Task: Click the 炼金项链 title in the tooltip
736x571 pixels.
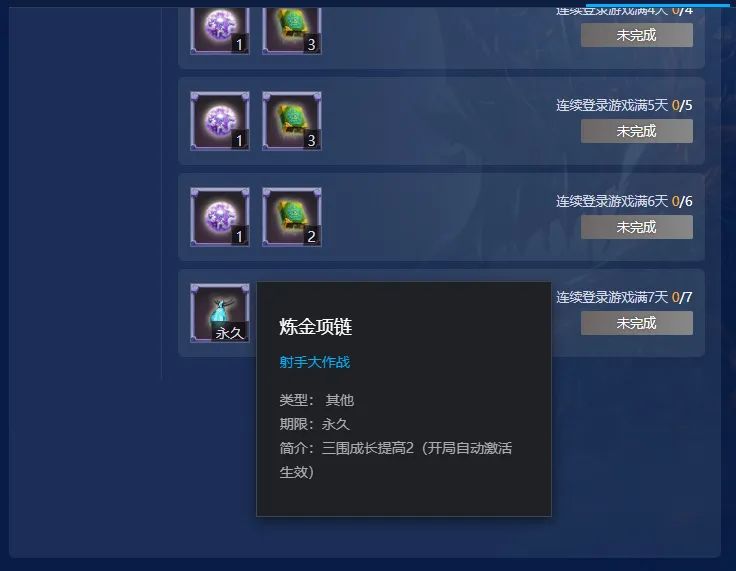Action: pos(315,327)
